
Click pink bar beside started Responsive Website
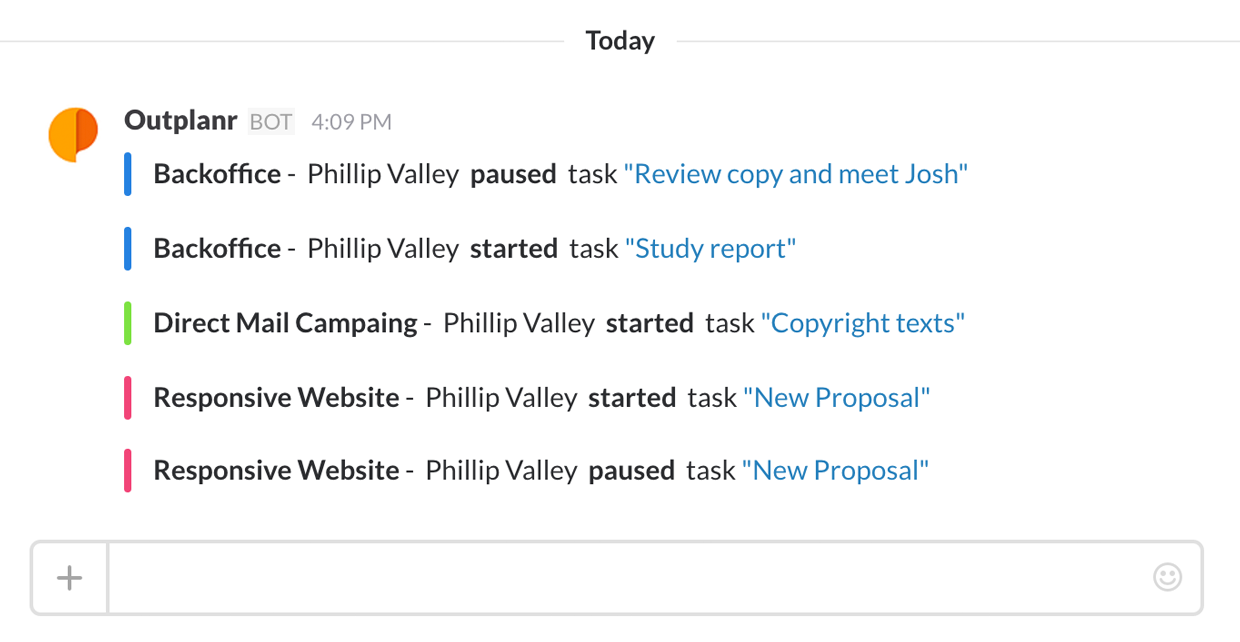pos(128,397)
